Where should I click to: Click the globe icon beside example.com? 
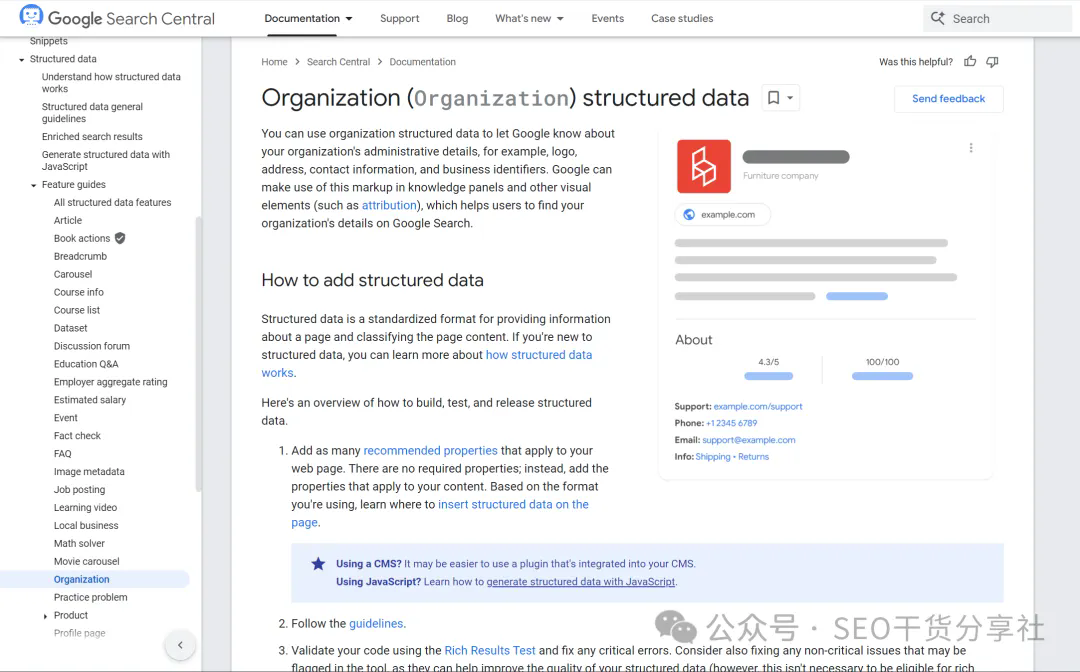tap(689, 215)
